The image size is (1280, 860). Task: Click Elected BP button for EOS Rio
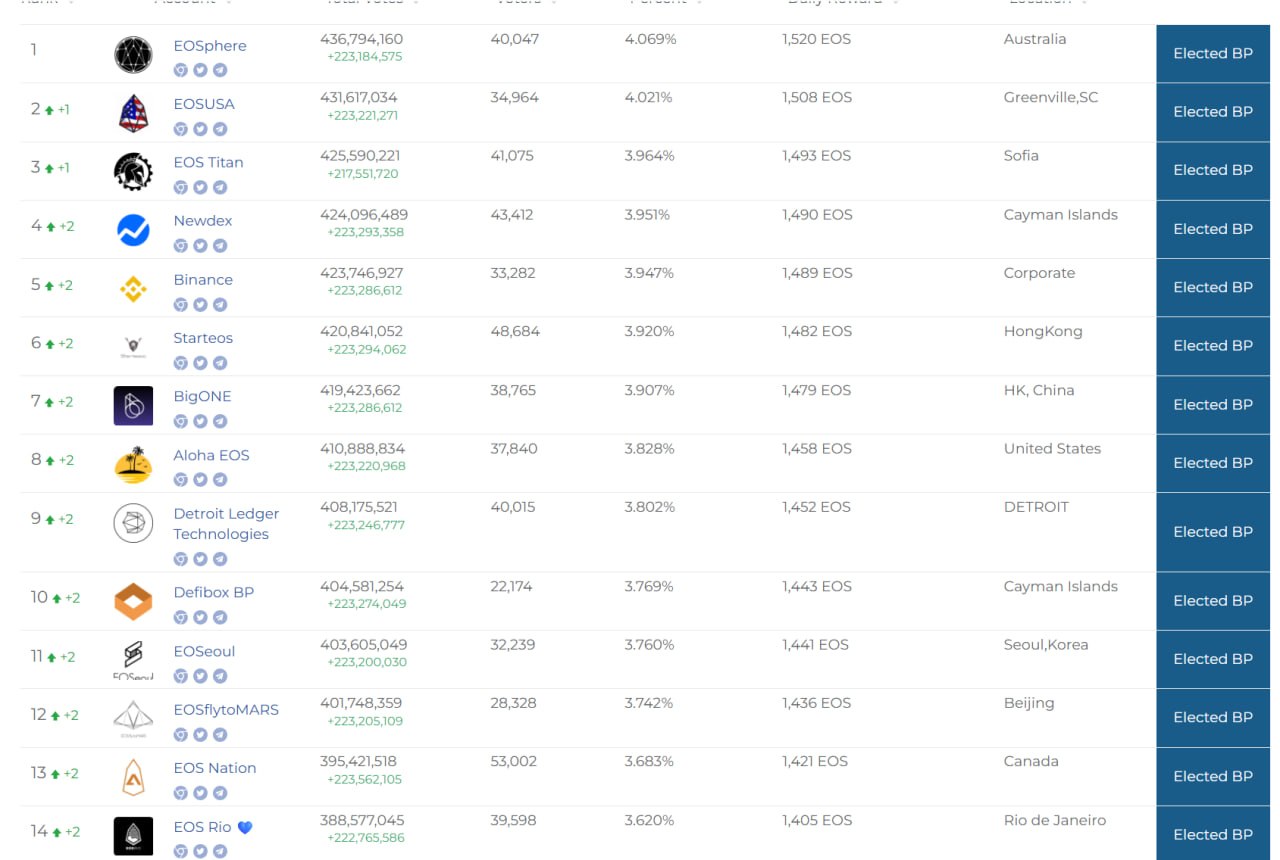pyautogui.click(x=1213, y=835)
